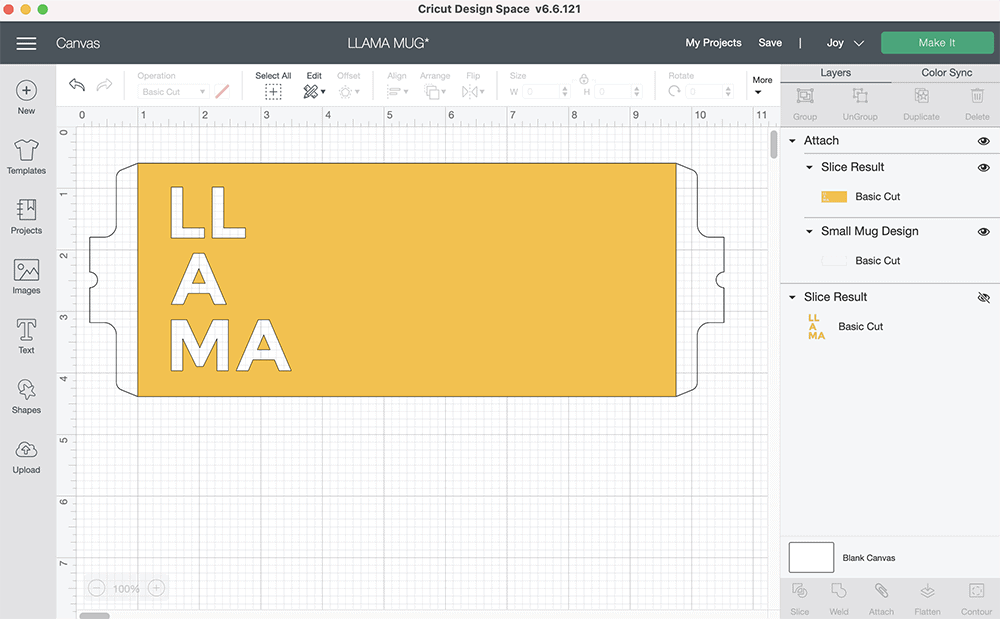
Task: Click the rotate stepper arrows
Action: (728, 92)
